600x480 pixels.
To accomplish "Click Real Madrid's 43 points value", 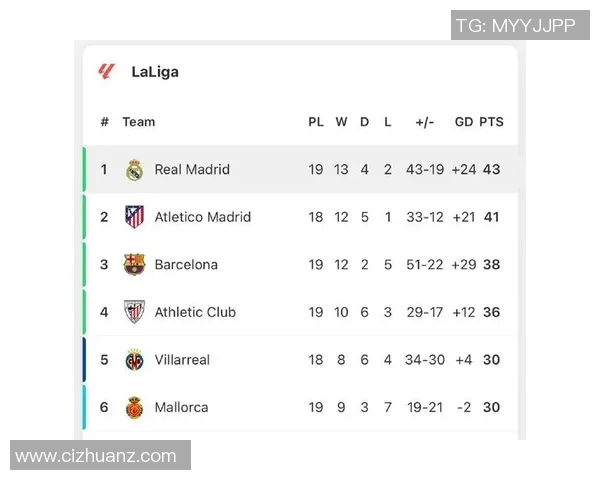I will [491, 170].
